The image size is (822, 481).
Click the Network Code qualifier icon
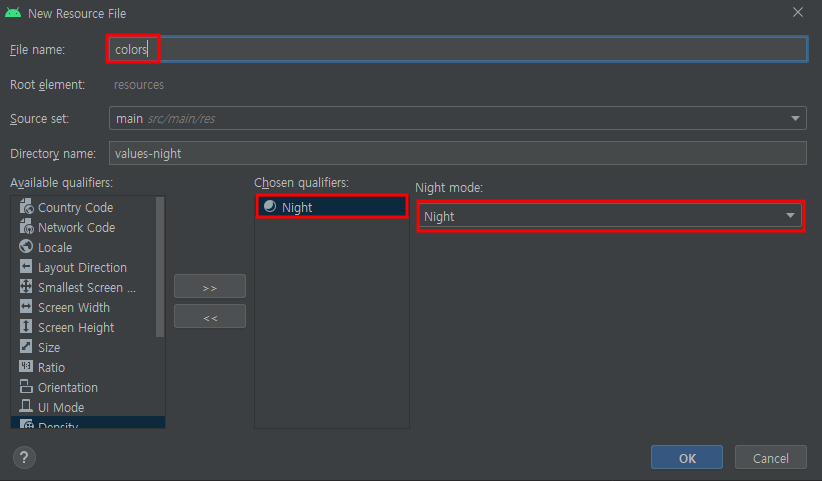[x=26, y=227]
